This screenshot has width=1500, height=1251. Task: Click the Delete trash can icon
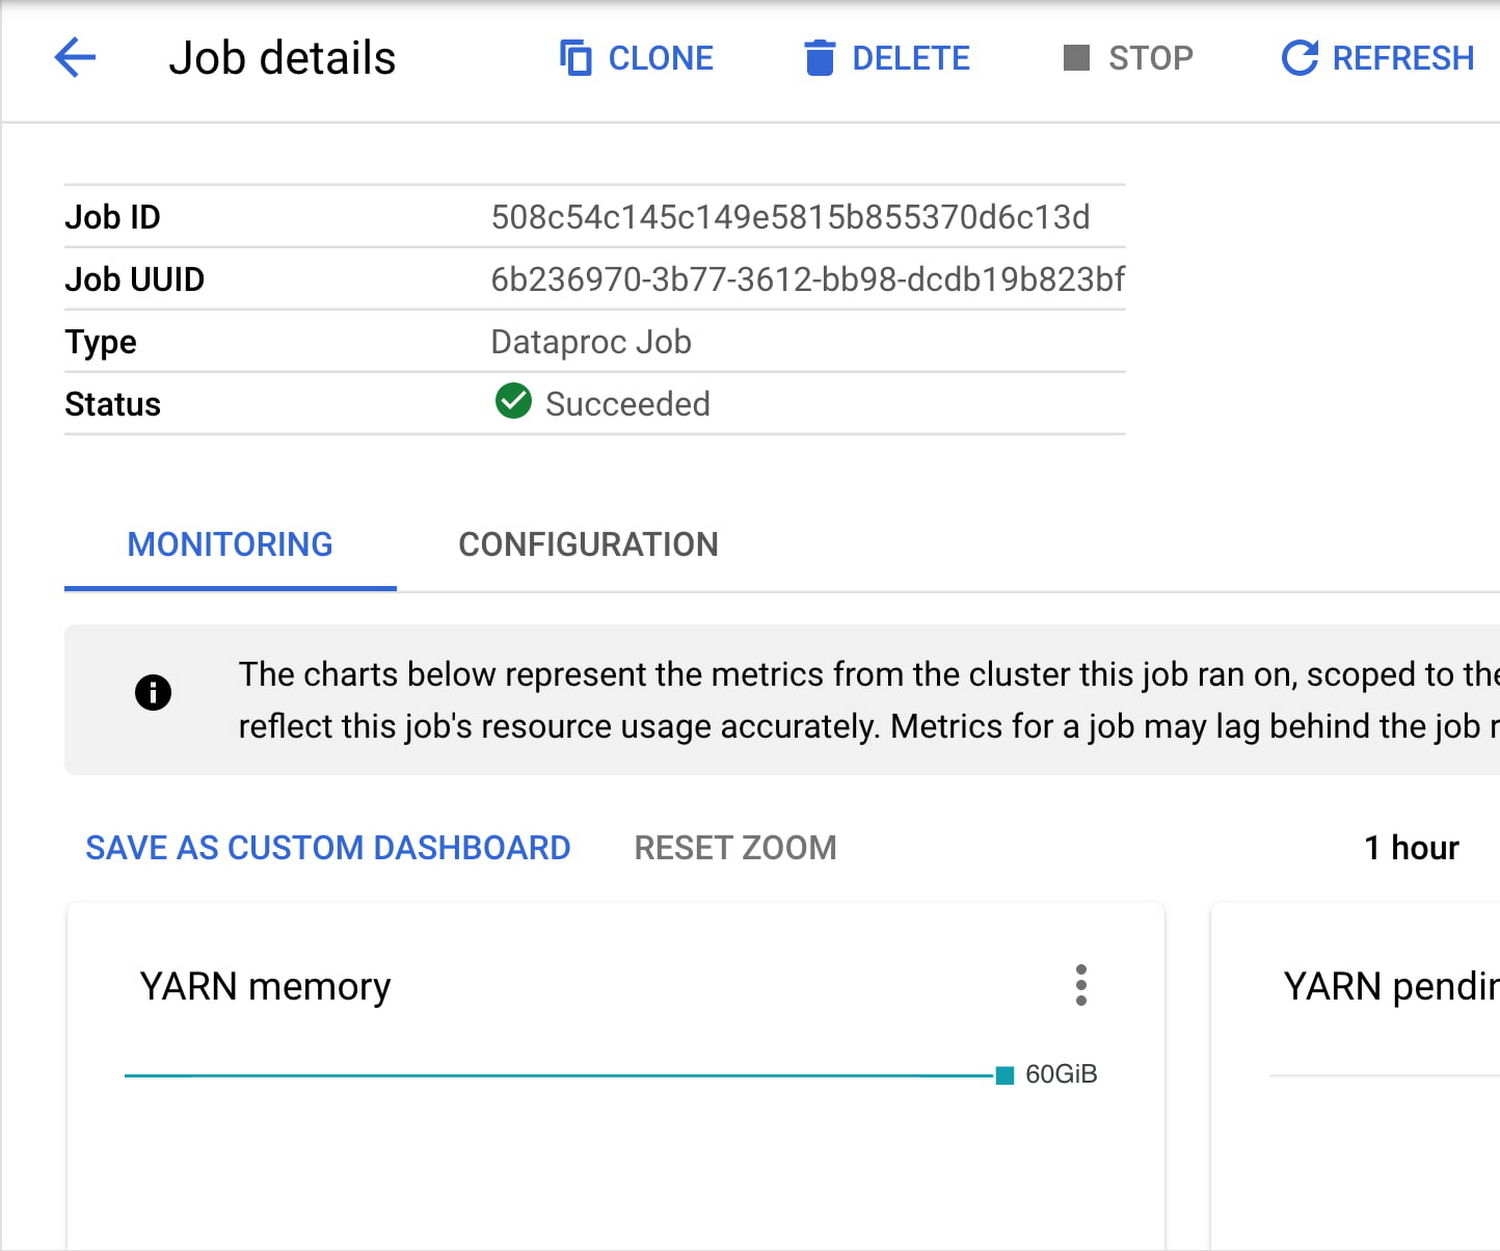(819, 58)
